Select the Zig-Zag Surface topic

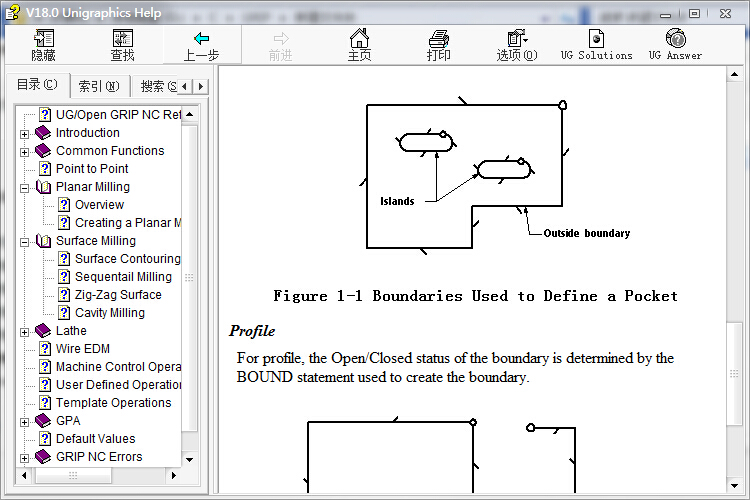coord(117,295)
